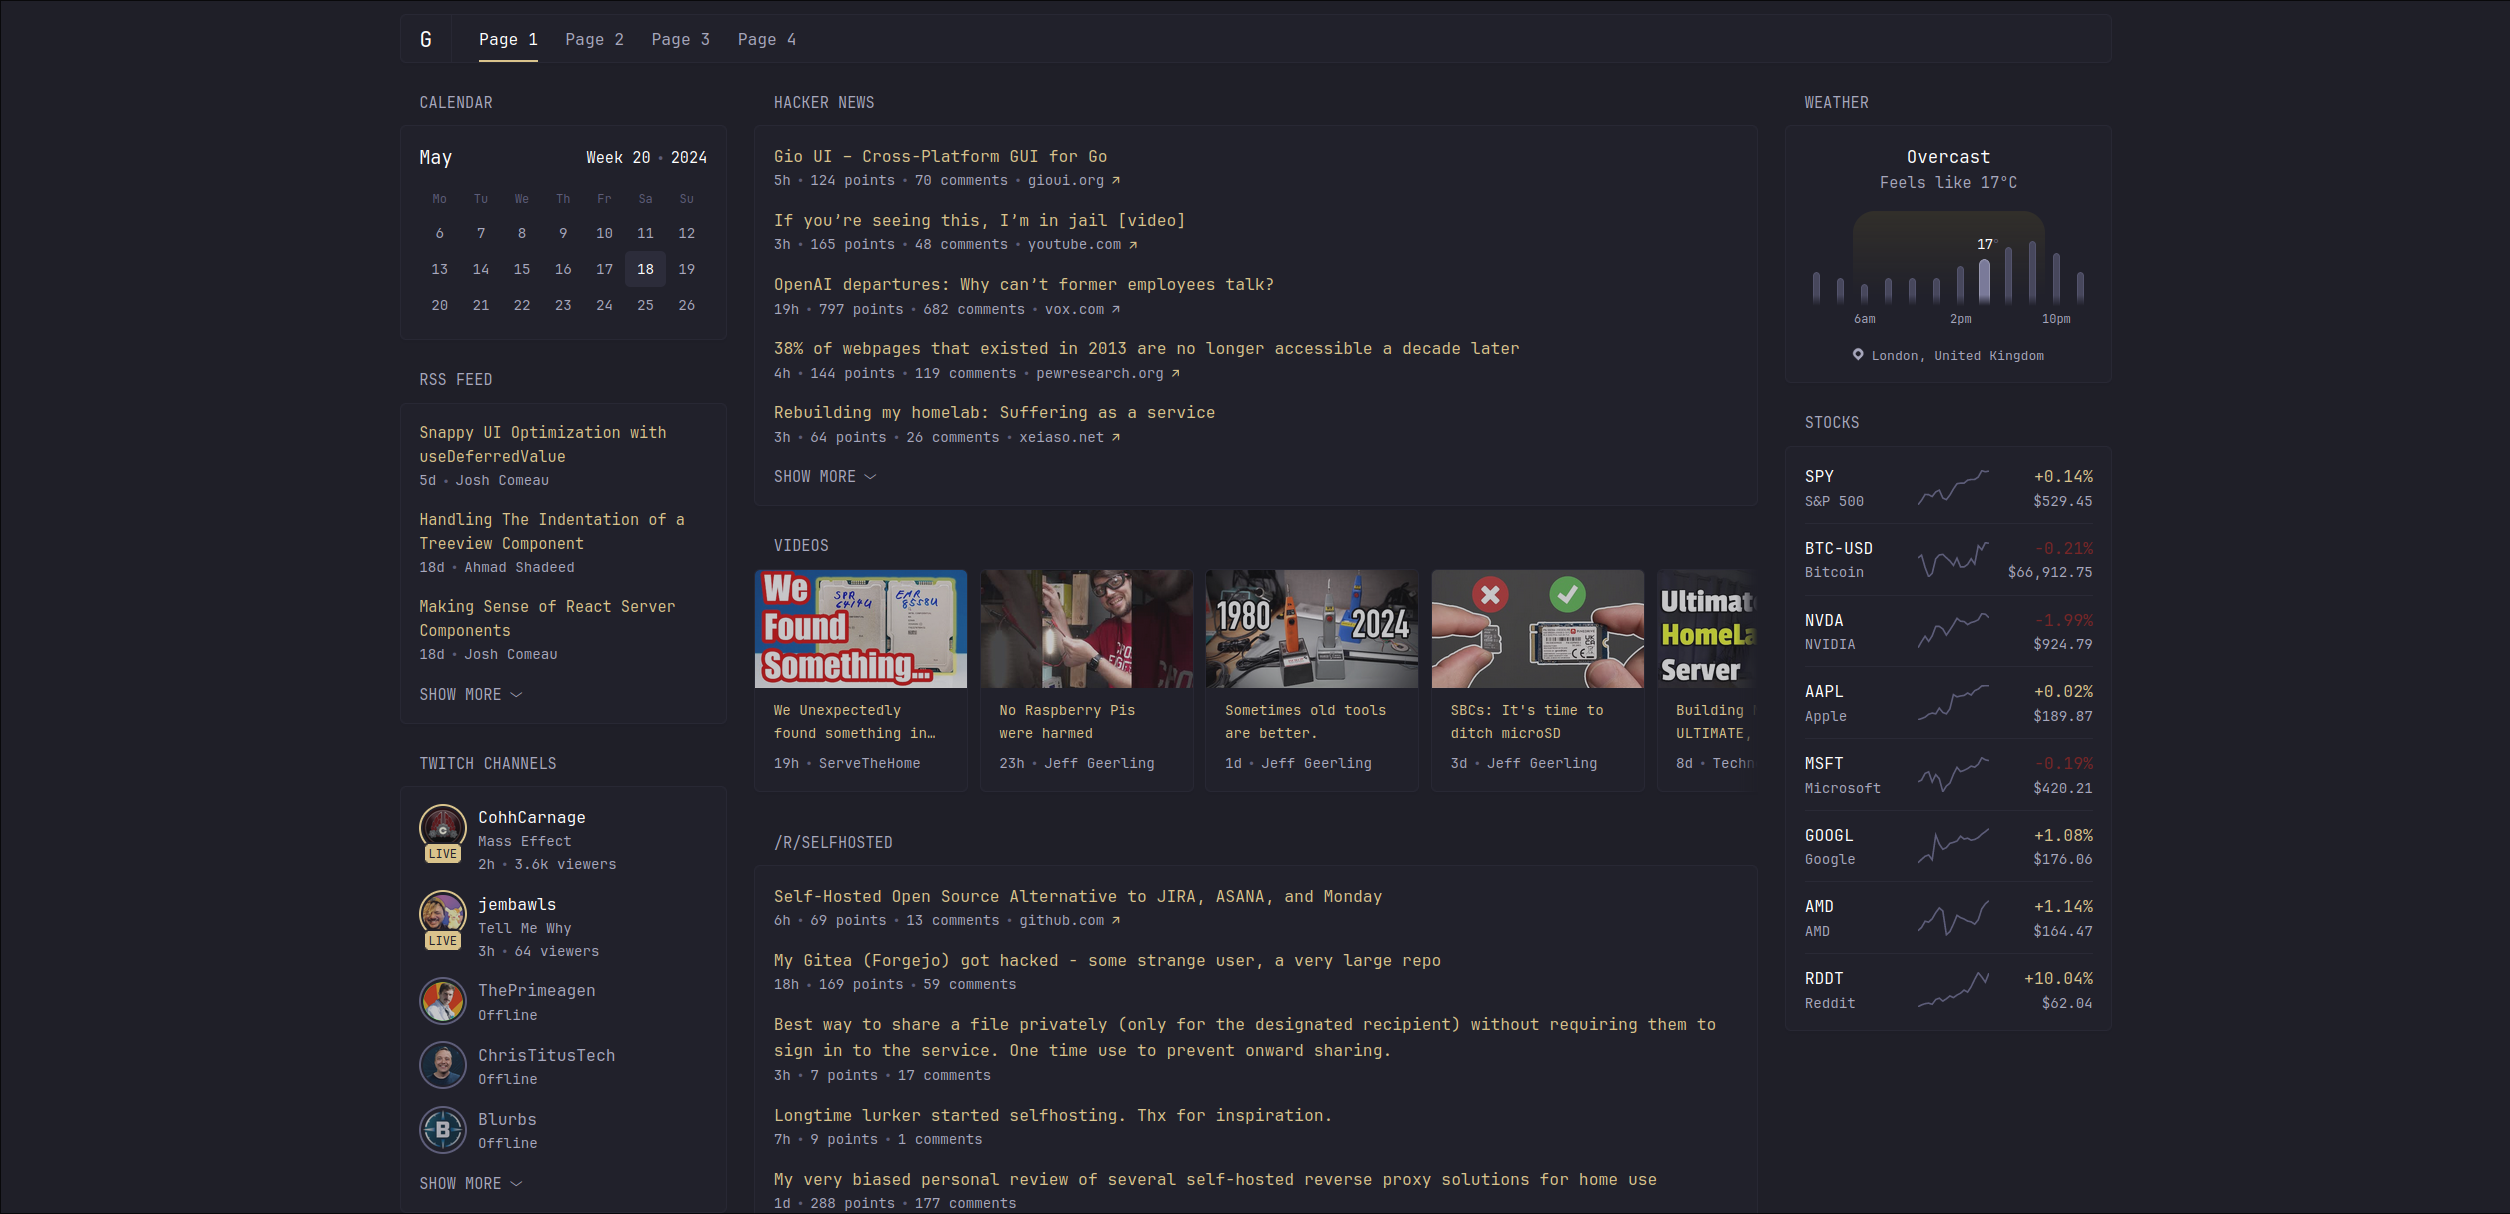Click London location pin icon
Viewport: 2510px width, 1214px height.
pos(1858,355)
